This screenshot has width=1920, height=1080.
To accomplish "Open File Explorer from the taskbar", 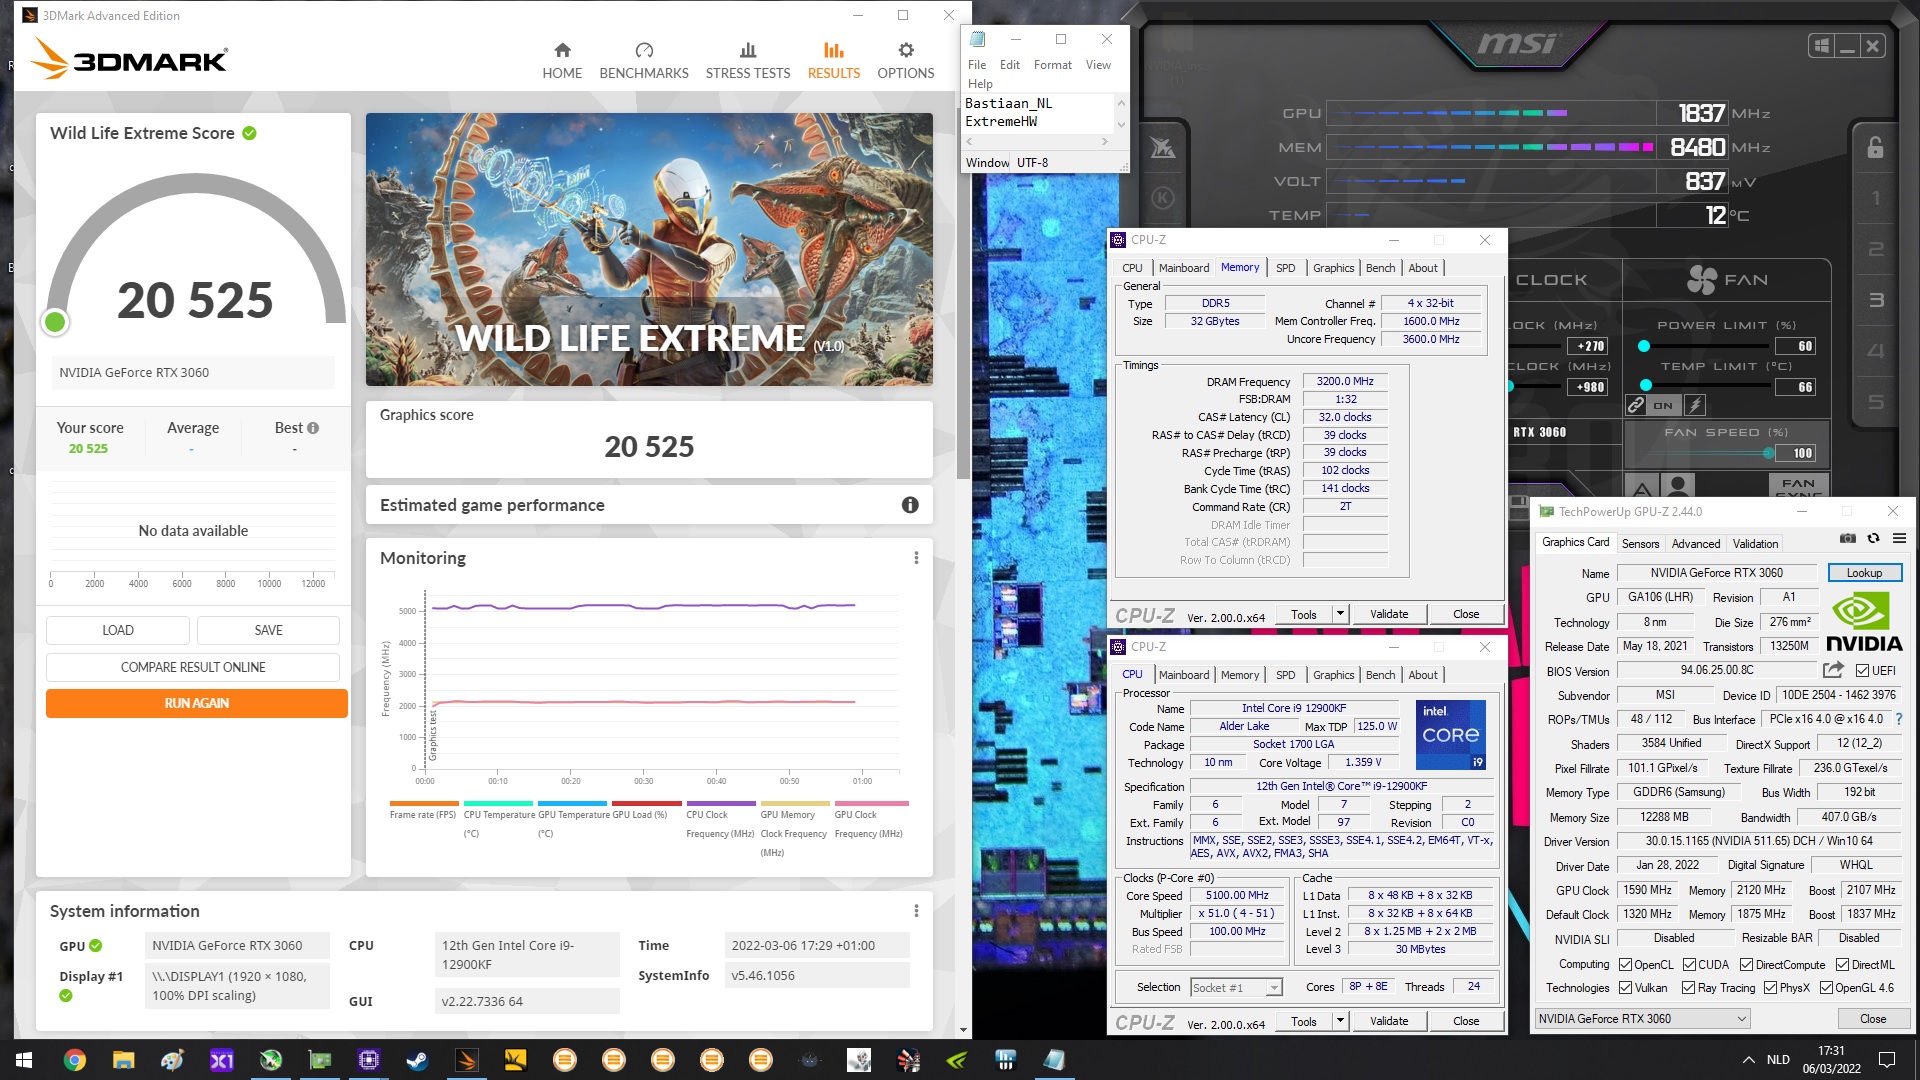I will coord(123,1060).
